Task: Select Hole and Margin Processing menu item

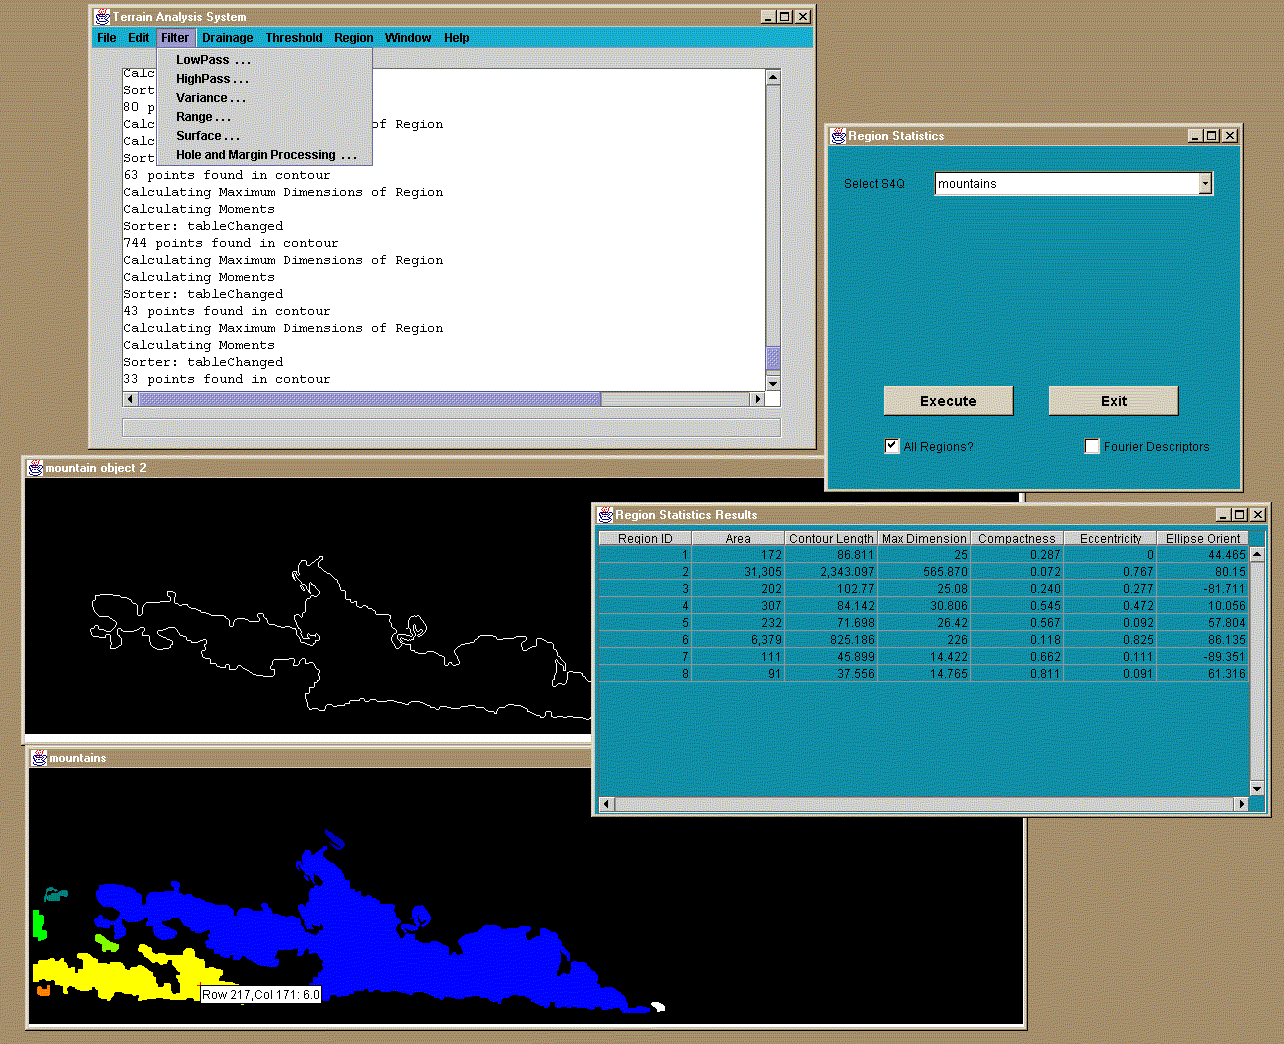Action: point(265,155)
